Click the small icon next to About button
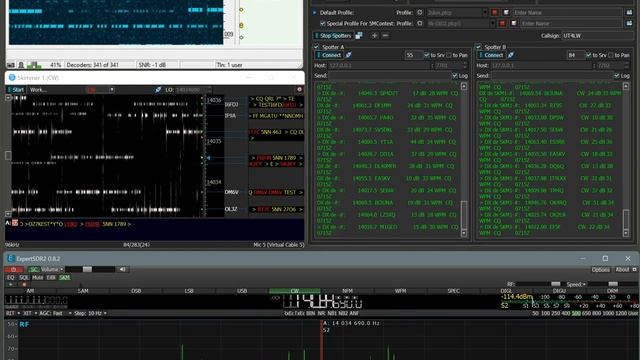The width and height of the screenshot is (640, 360). click(x=634, y=270)
